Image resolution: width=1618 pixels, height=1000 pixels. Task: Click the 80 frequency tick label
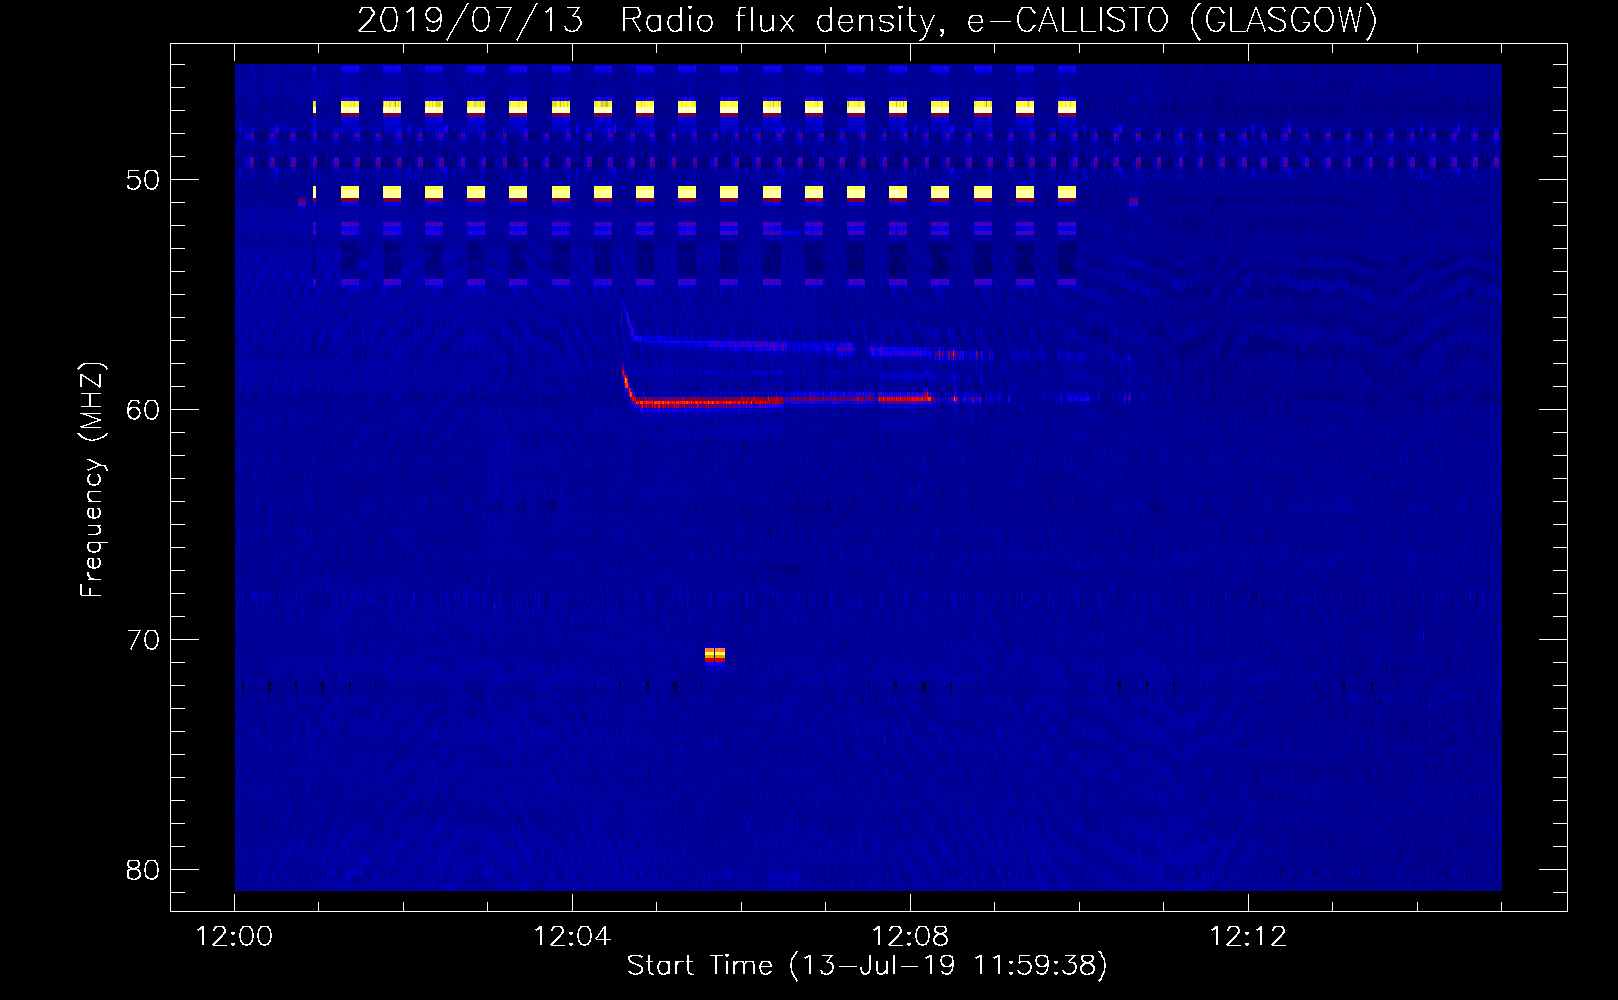click(x=143, y=870)
